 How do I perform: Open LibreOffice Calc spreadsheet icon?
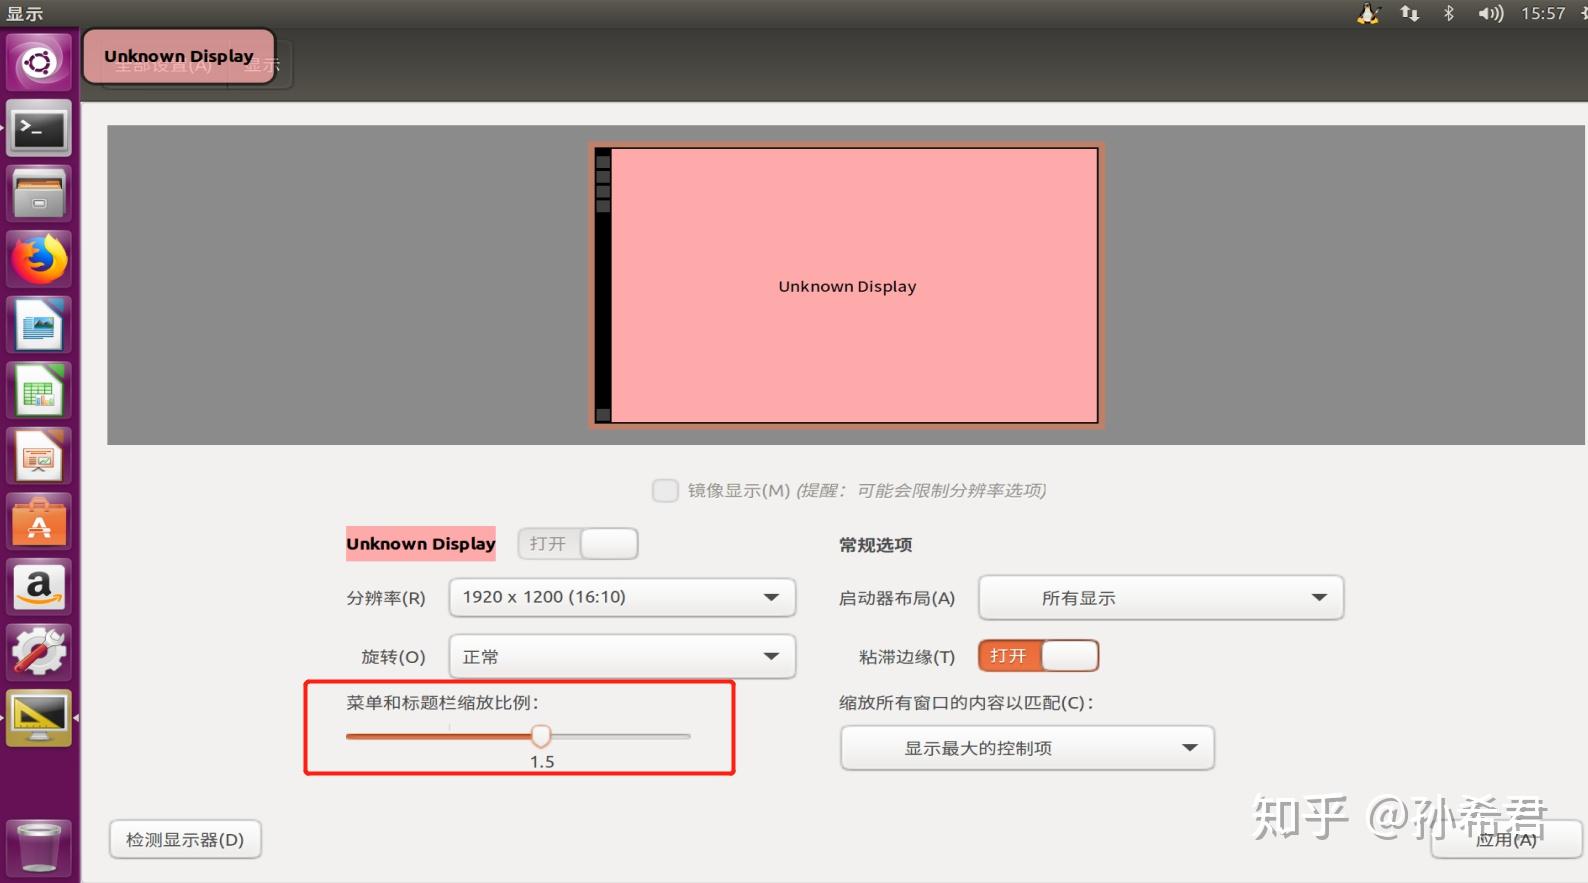click(39, 391)
